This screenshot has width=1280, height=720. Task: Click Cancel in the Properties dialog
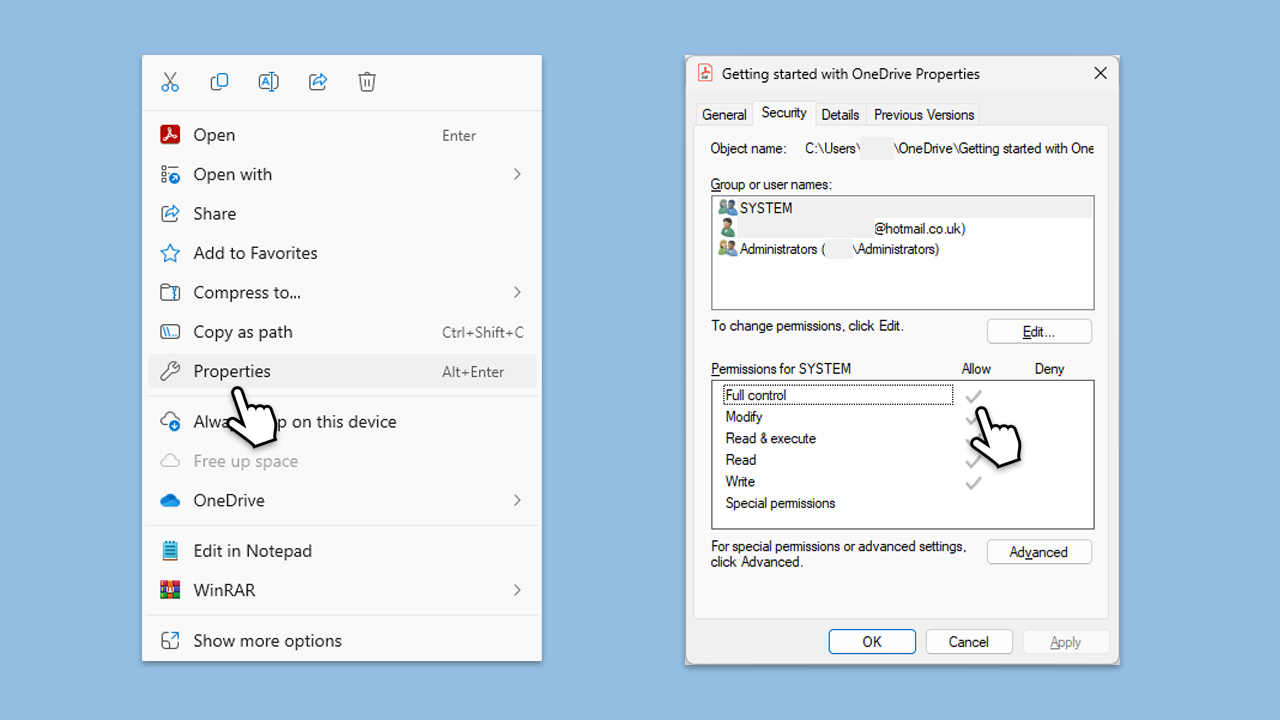[969, 642]
